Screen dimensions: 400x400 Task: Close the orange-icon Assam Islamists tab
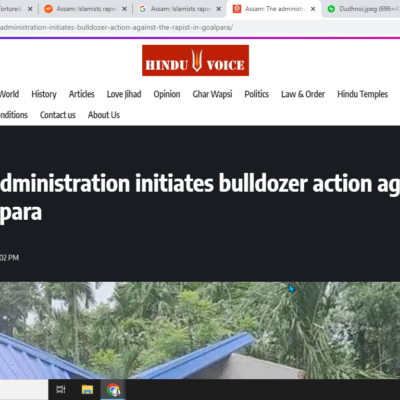point(124,9)
